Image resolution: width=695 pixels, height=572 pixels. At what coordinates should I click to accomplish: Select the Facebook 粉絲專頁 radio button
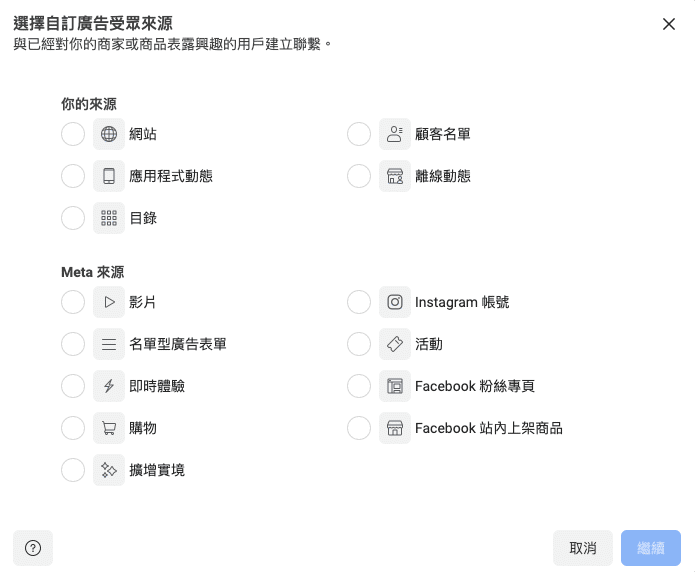359,386
